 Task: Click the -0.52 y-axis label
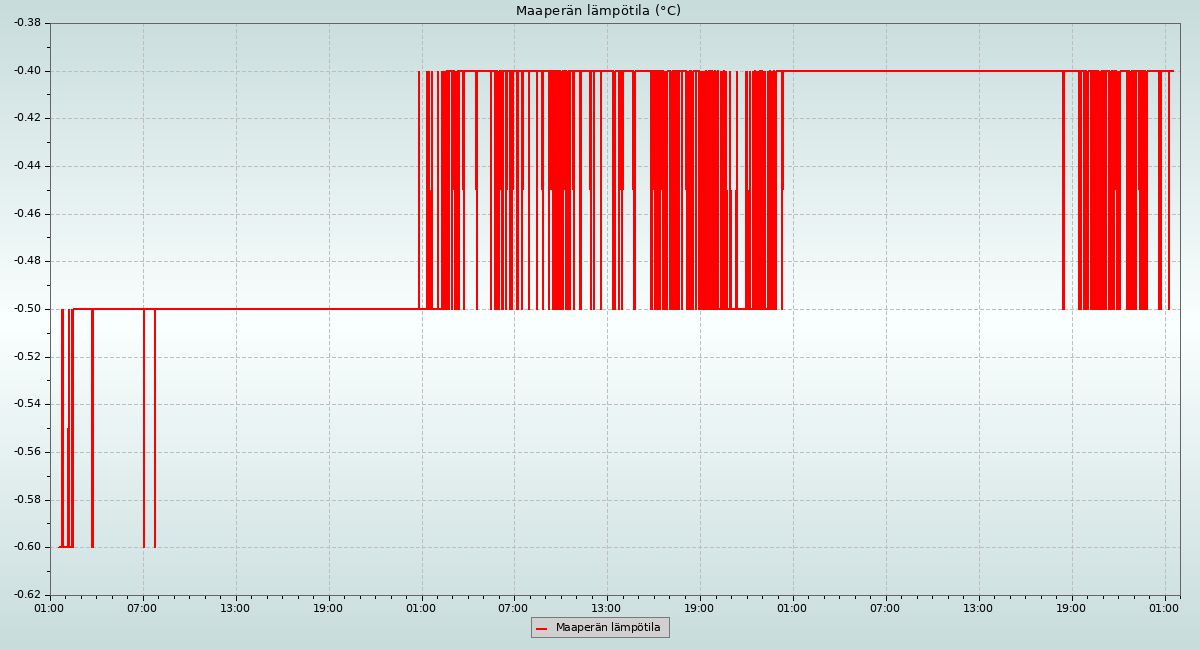pyautogui.click(x=27, y=357)
